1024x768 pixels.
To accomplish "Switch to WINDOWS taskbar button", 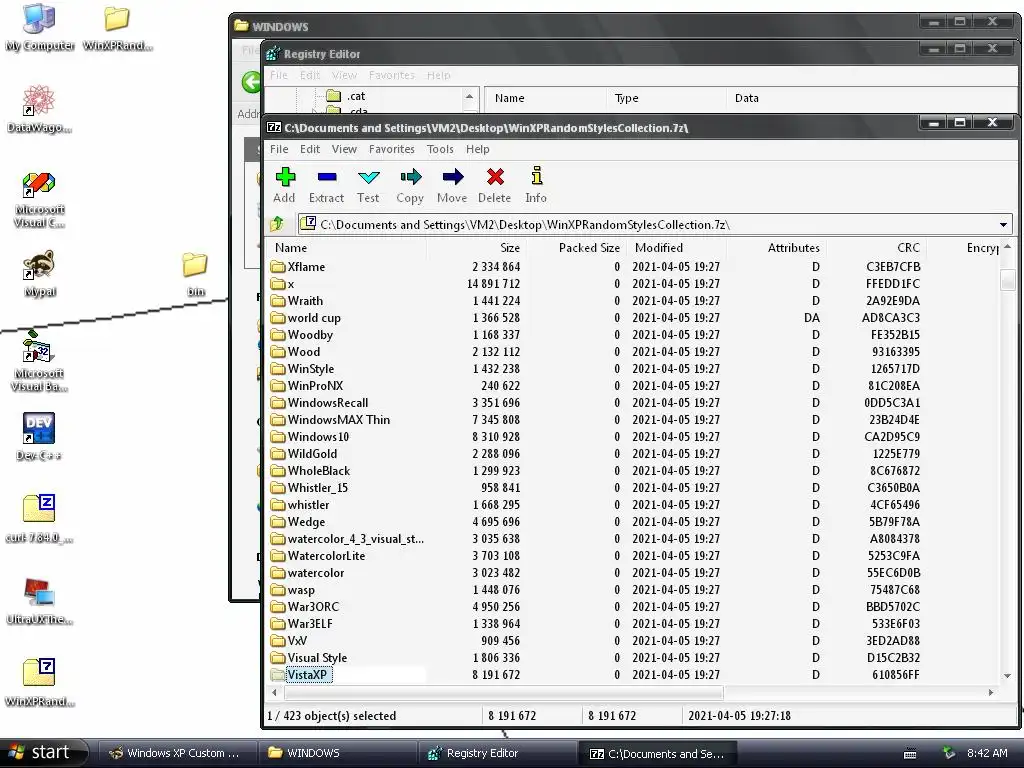I will 337,753.
